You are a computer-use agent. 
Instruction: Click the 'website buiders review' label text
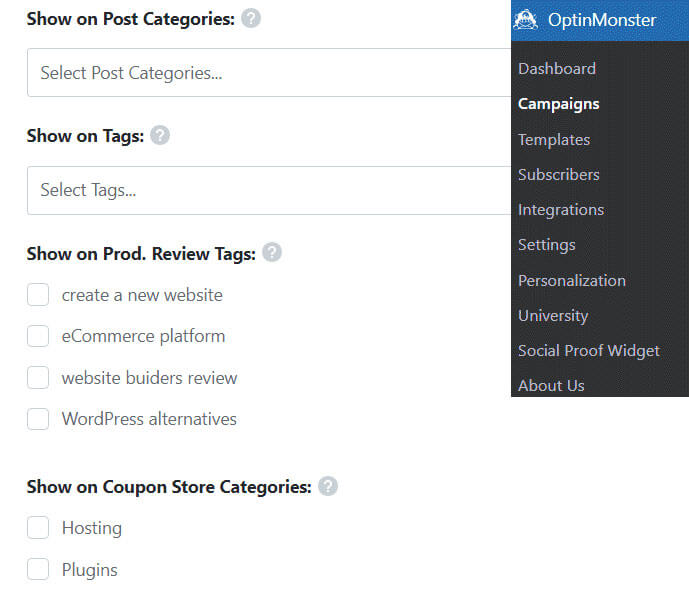(149, 378)
